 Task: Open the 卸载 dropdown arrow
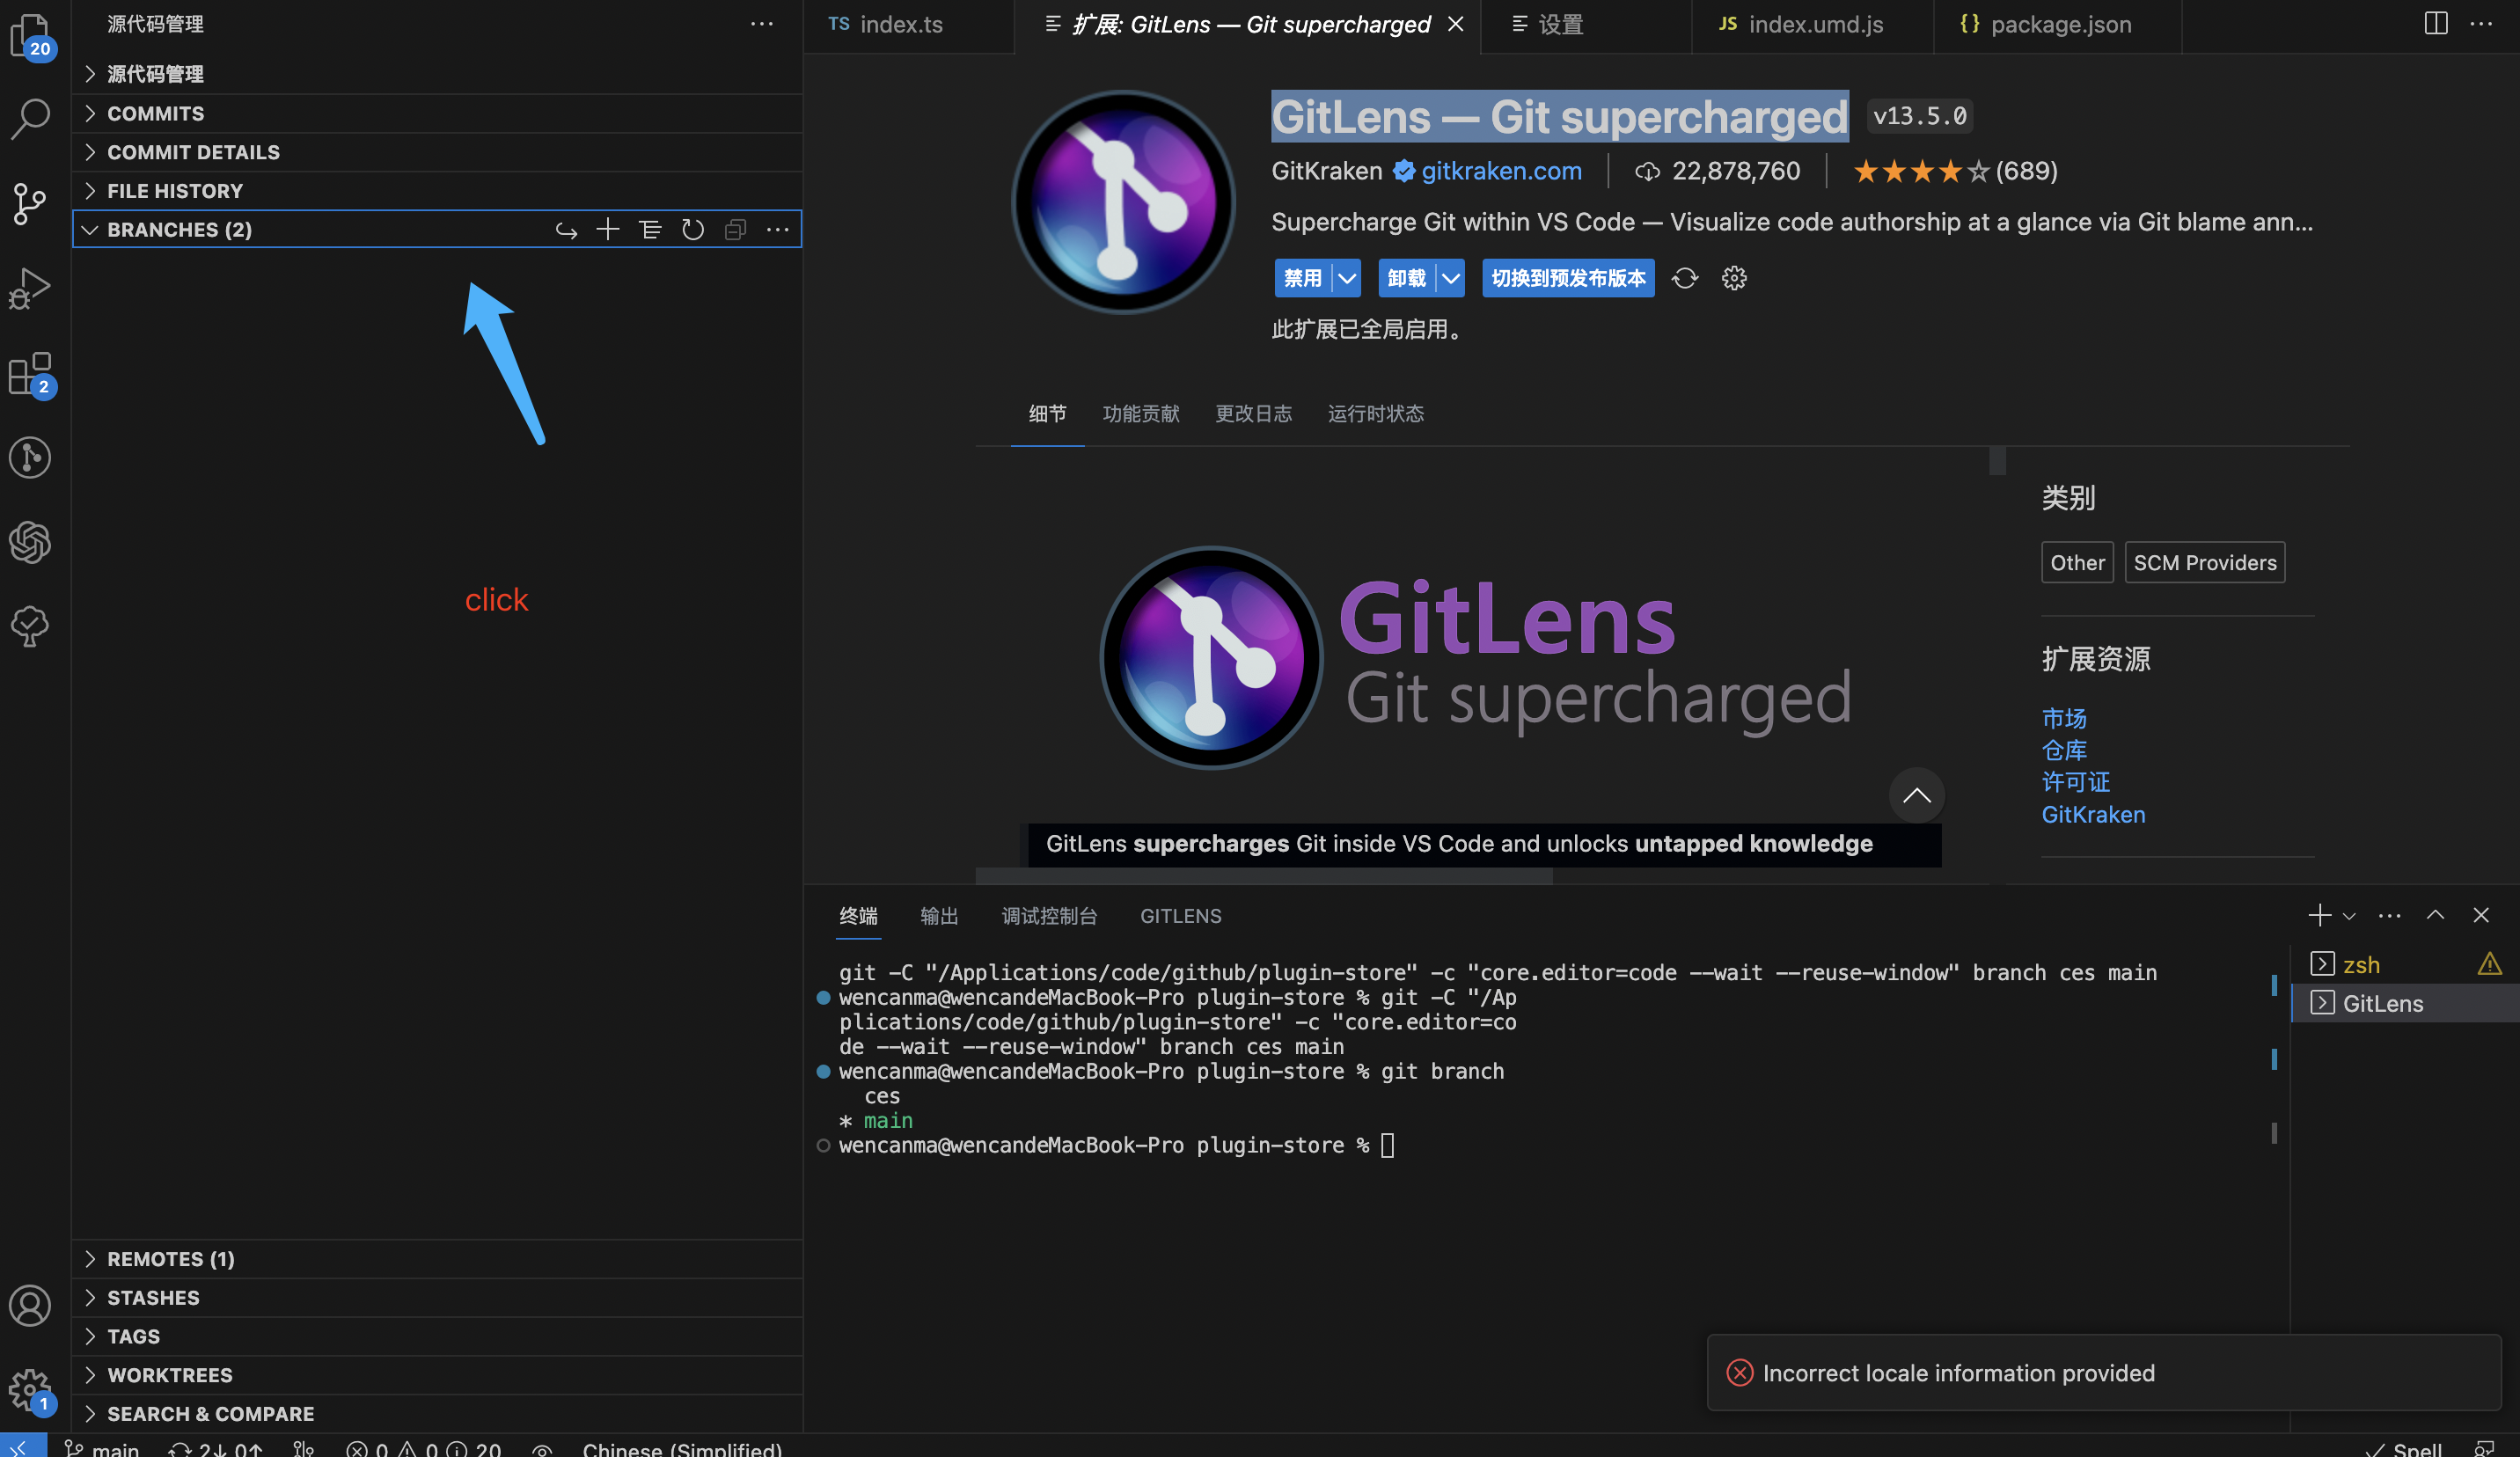(x=1452, y=278)
